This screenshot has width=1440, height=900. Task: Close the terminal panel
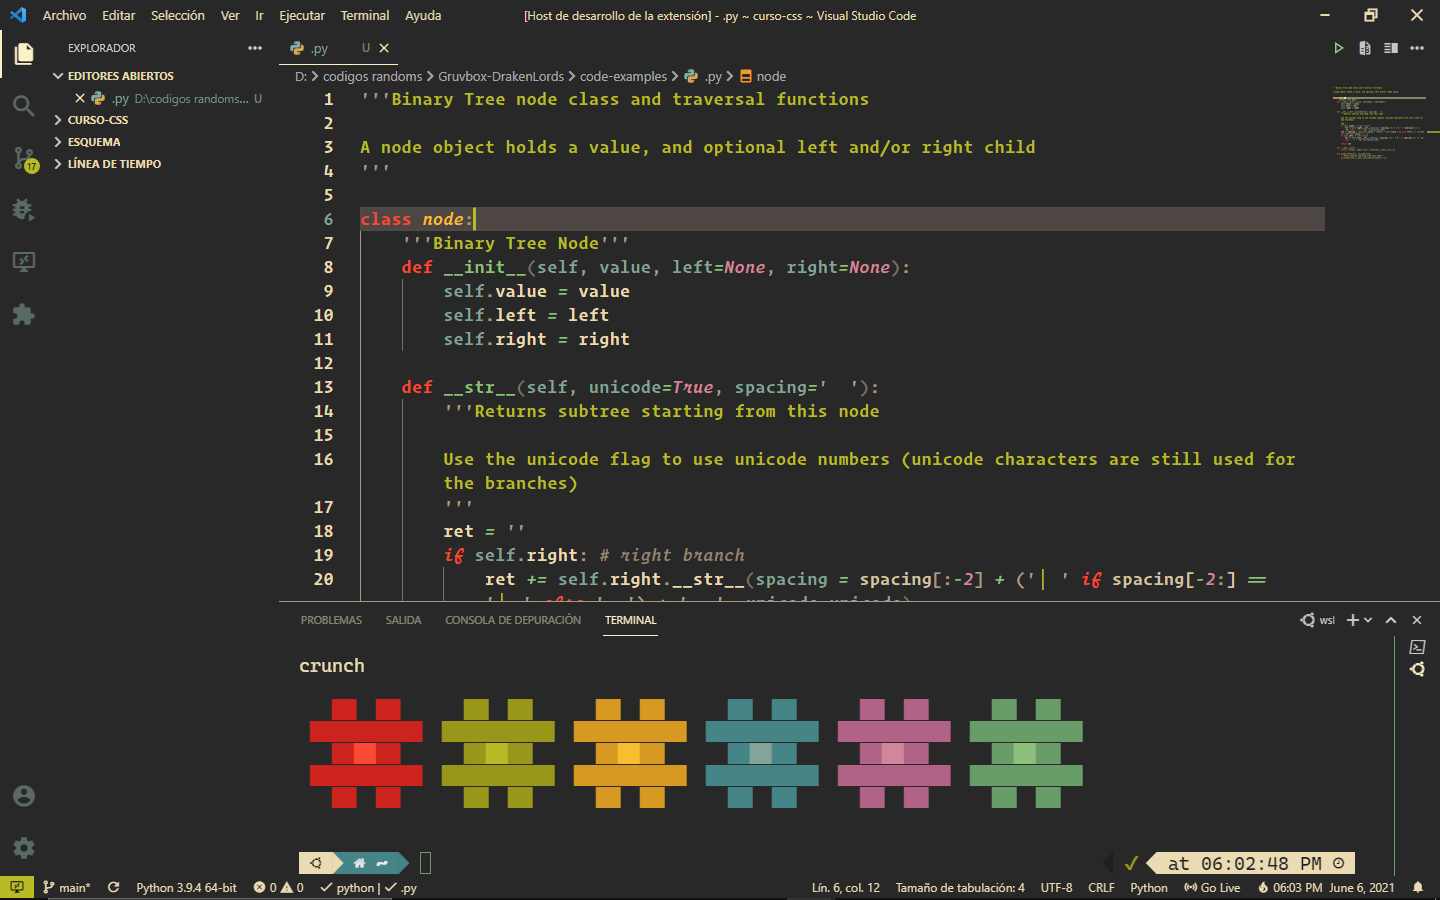[1417, 620]
